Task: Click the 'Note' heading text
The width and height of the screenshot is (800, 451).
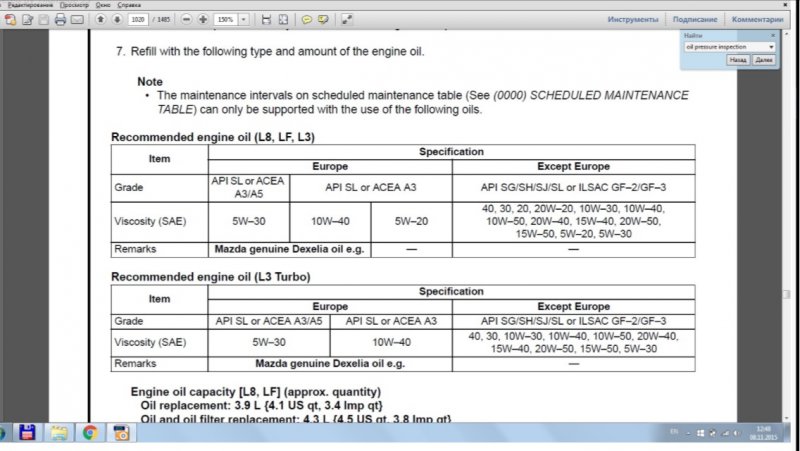Action: pos(150,82)
